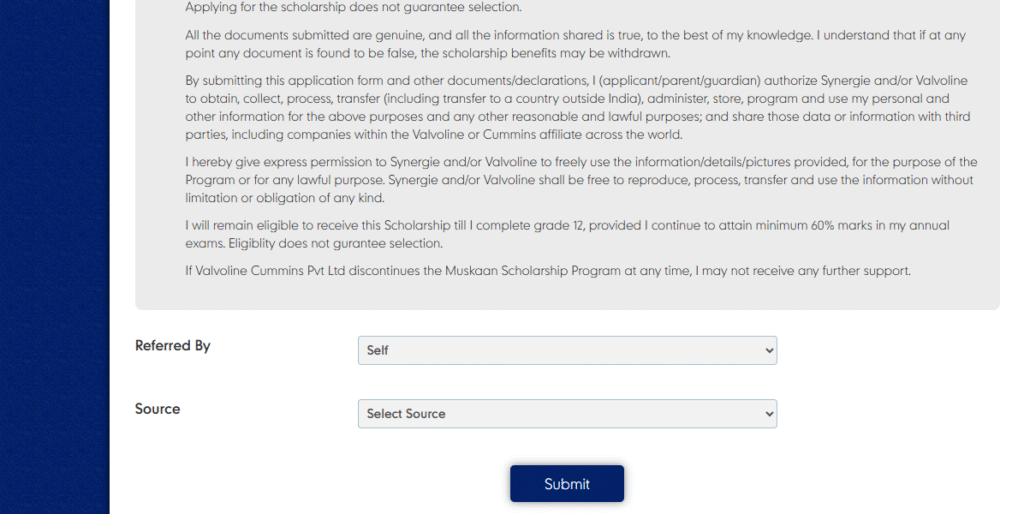1024x514 pixels.
Task: Click paragraph starting "All the documents submitted"
Action: [575, 44]
